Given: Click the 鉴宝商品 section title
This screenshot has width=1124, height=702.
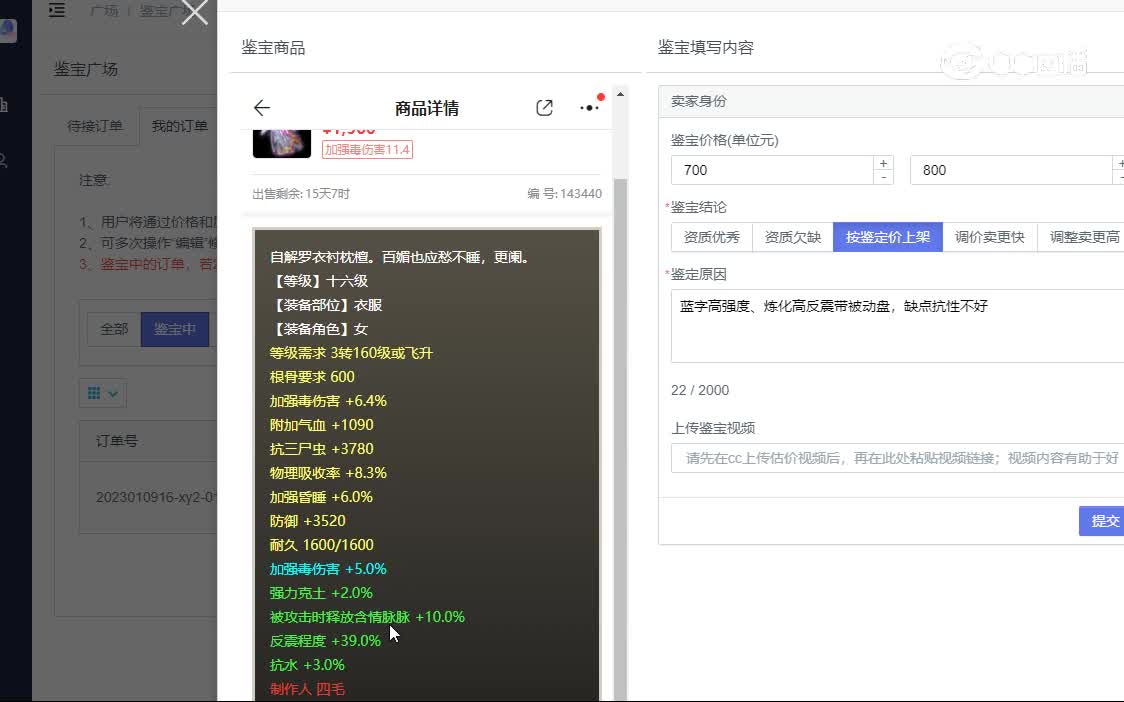Looking at the screenshot, I should [x=273, y=48].
